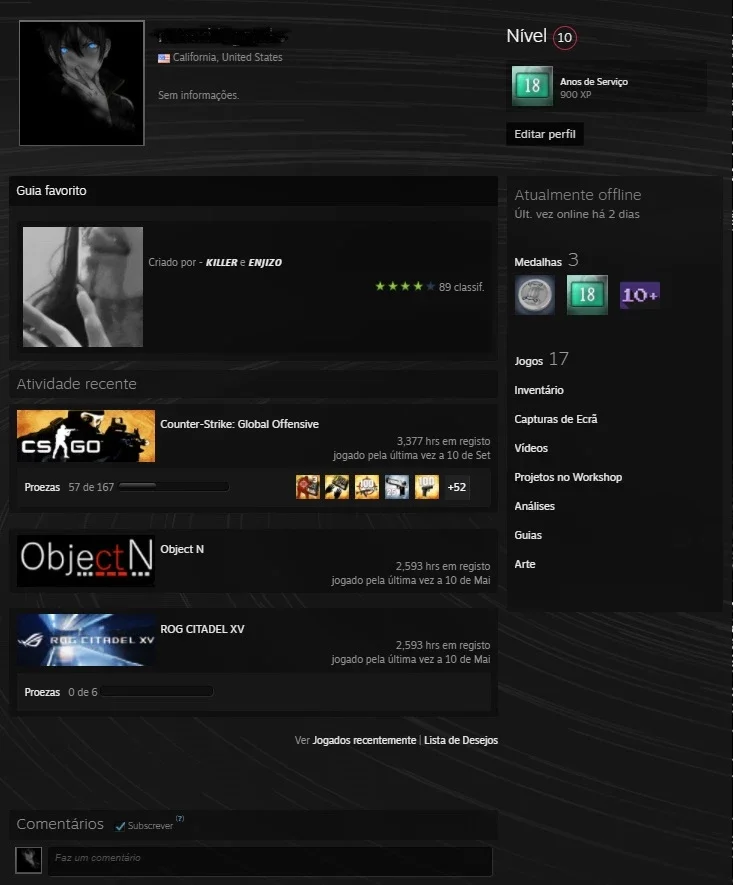Open the Análises section

[534, 506]
